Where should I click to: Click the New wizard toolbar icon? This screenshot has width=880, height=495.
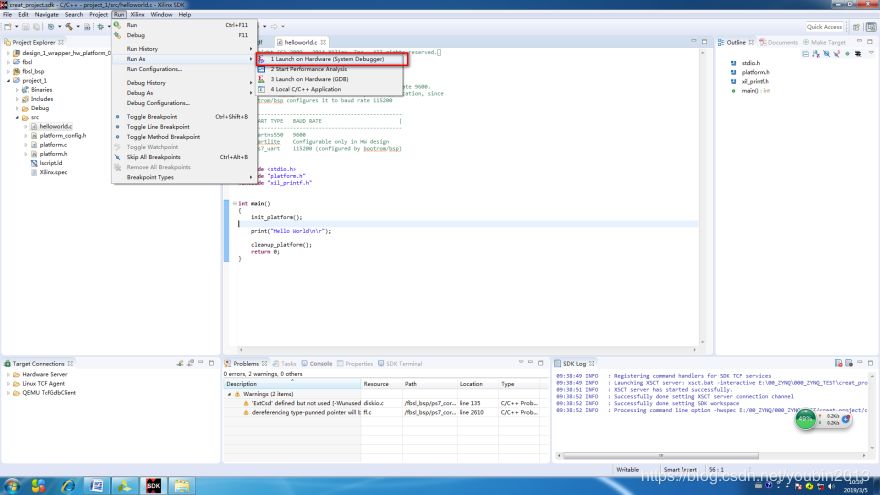8,26
